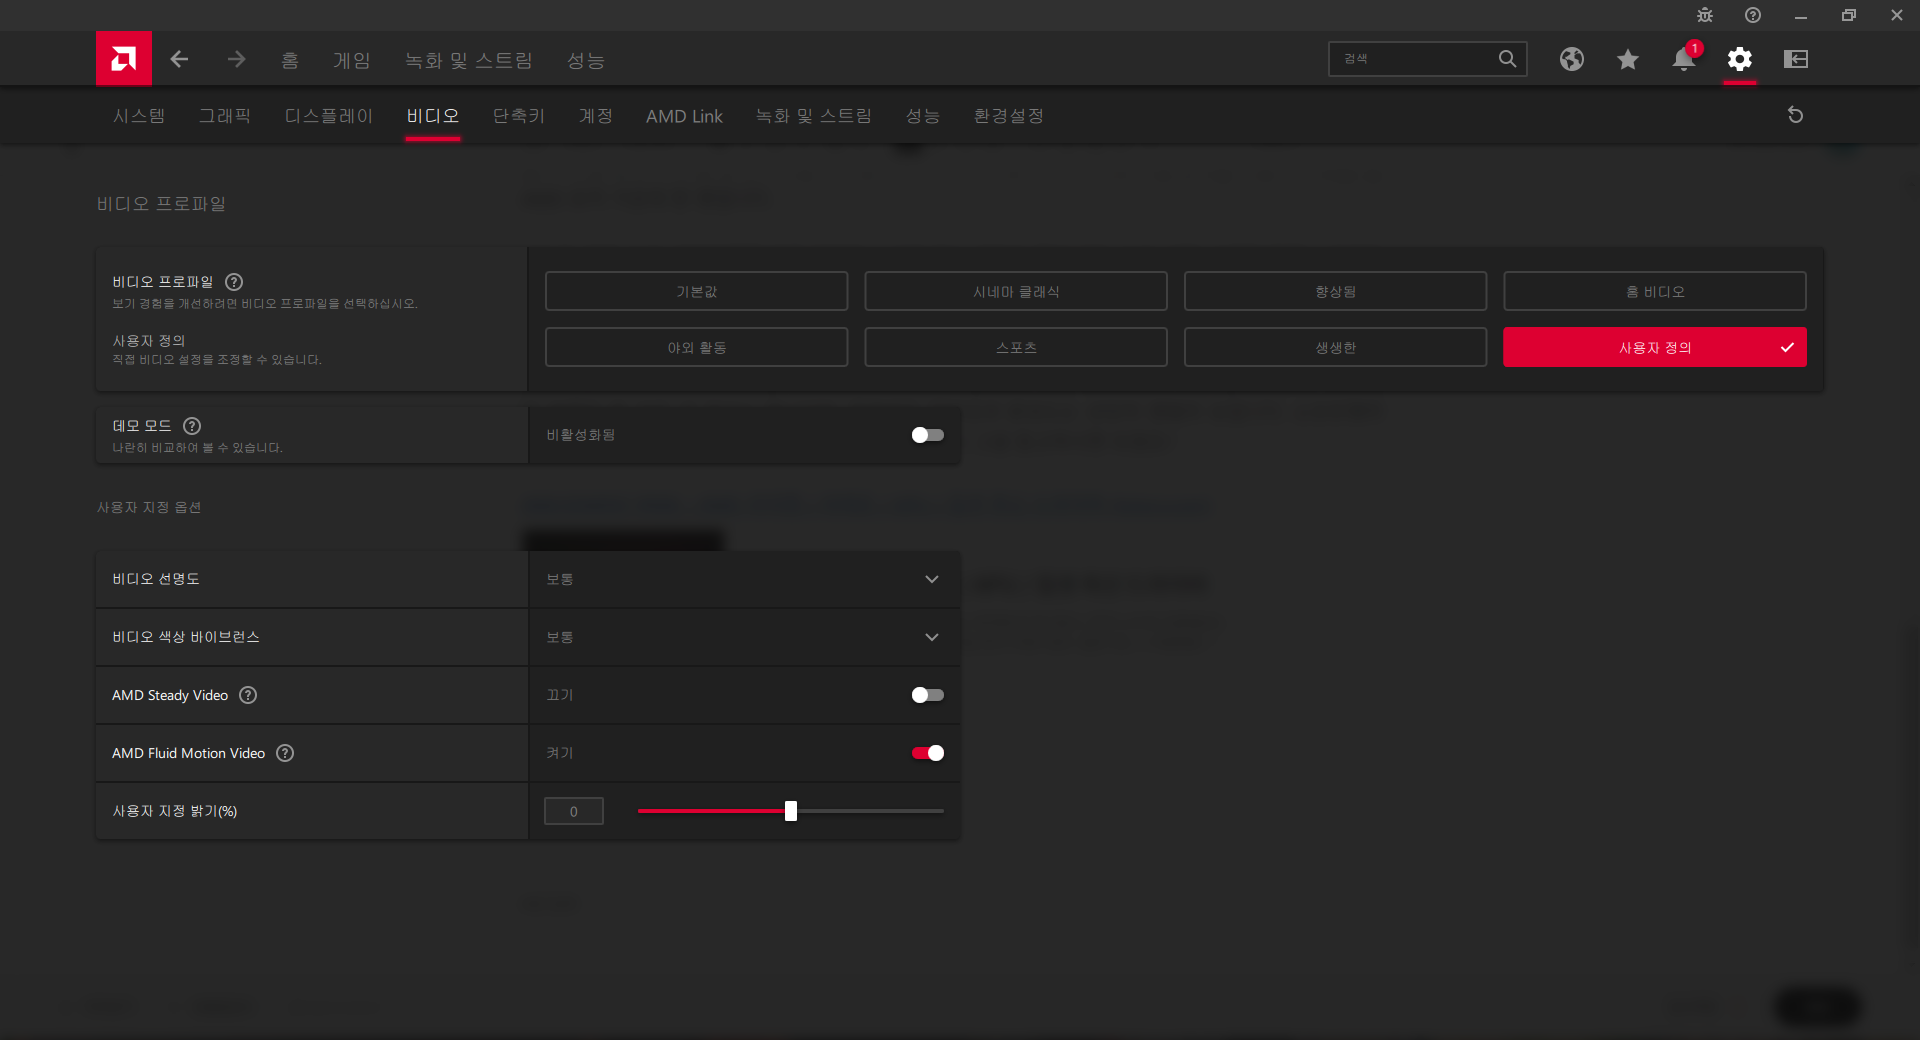The image size is (1920, 1040).
Task: Open the web browser globe icon
Action: coord(1572,59)
